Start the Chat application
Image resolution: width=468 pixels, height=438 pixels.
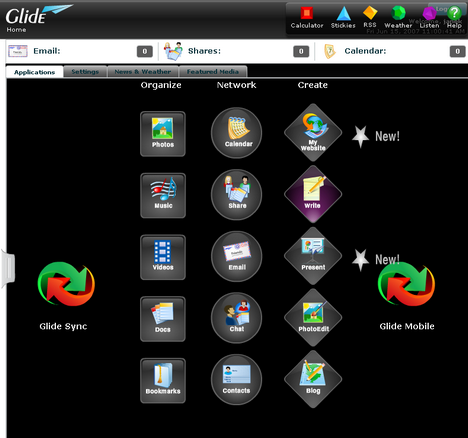pos(236,318)
